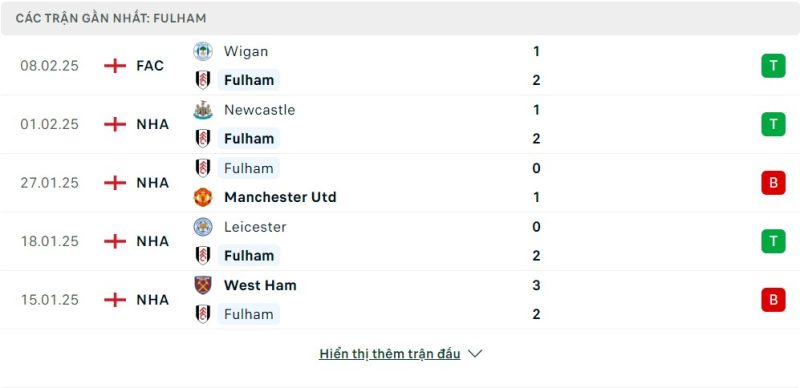Viewport: 800px width, 388px height.
Task: Select the Manchester Utd team name
Action: (280, 197)
